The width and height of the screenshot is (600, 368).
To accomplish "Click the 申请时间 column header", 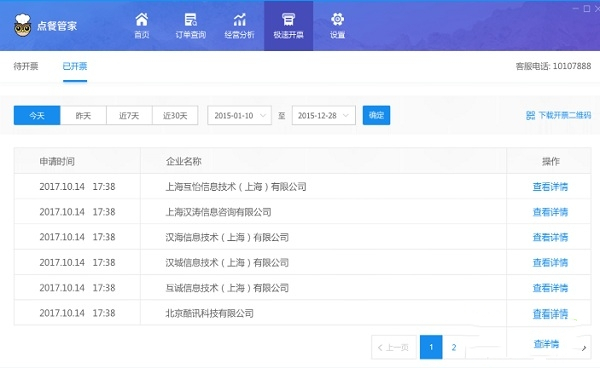I will click(57, 161).
